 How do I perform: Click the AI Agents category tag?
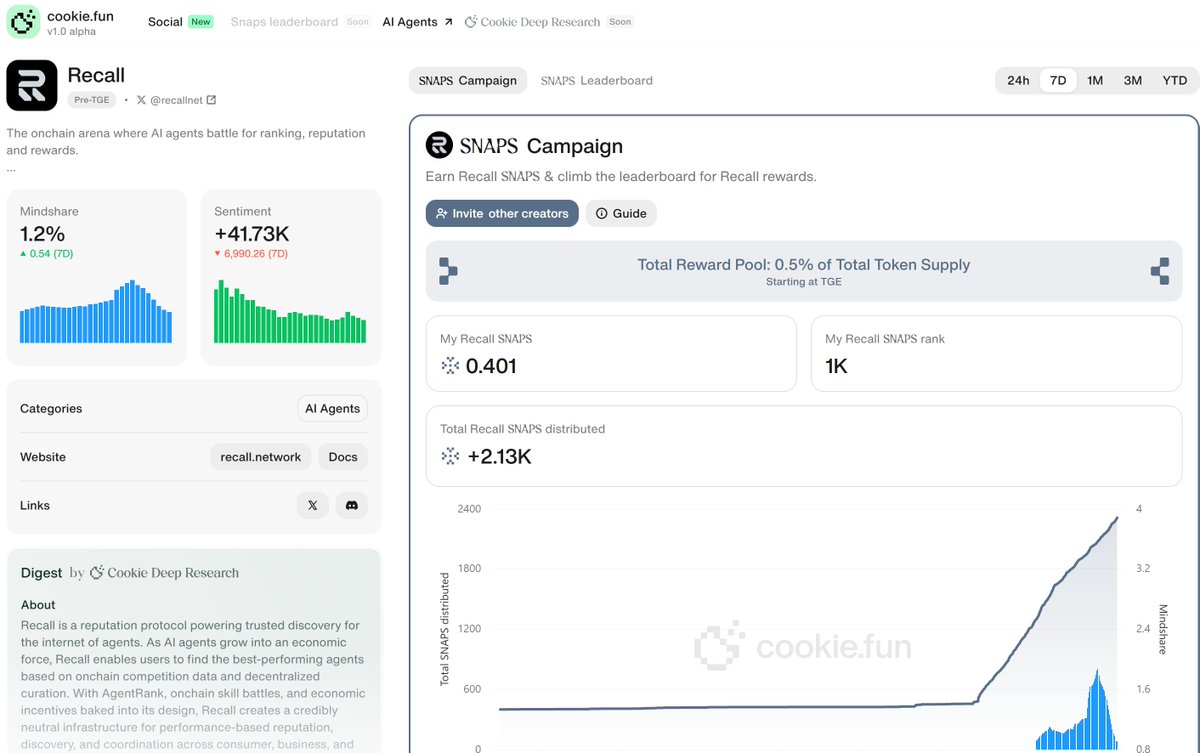332,409
